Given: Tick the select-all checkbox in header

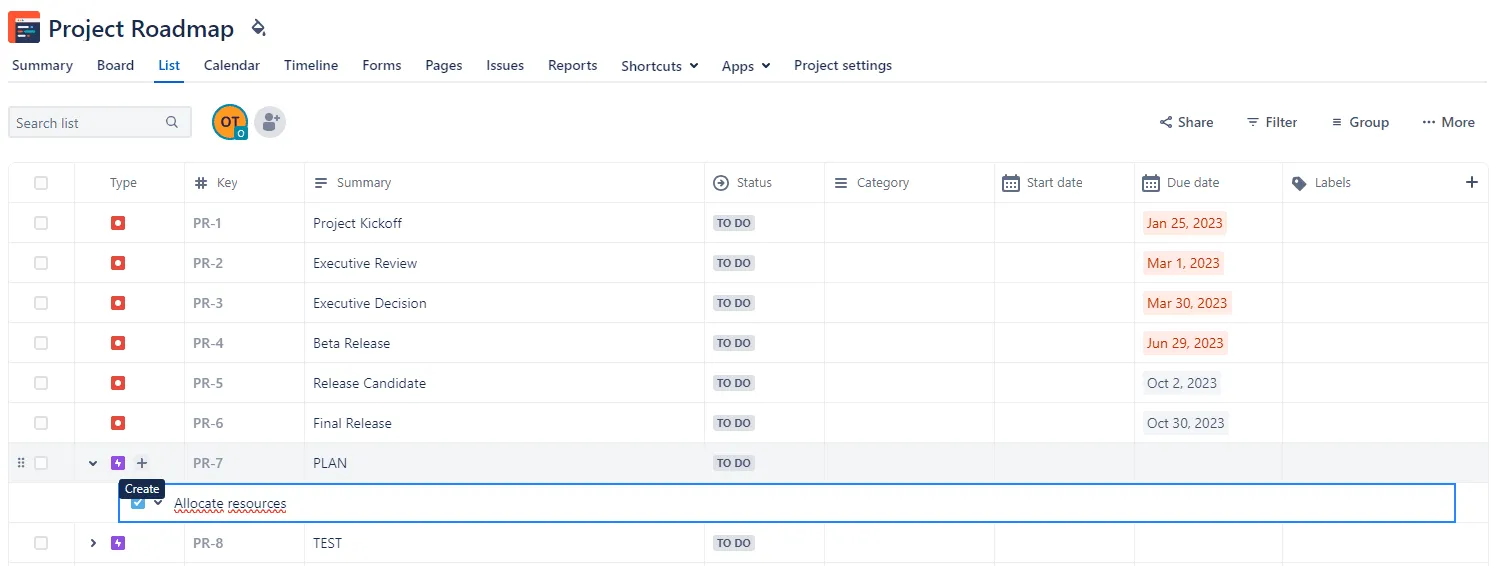Looking at the screenshot, I should point(41,183).
